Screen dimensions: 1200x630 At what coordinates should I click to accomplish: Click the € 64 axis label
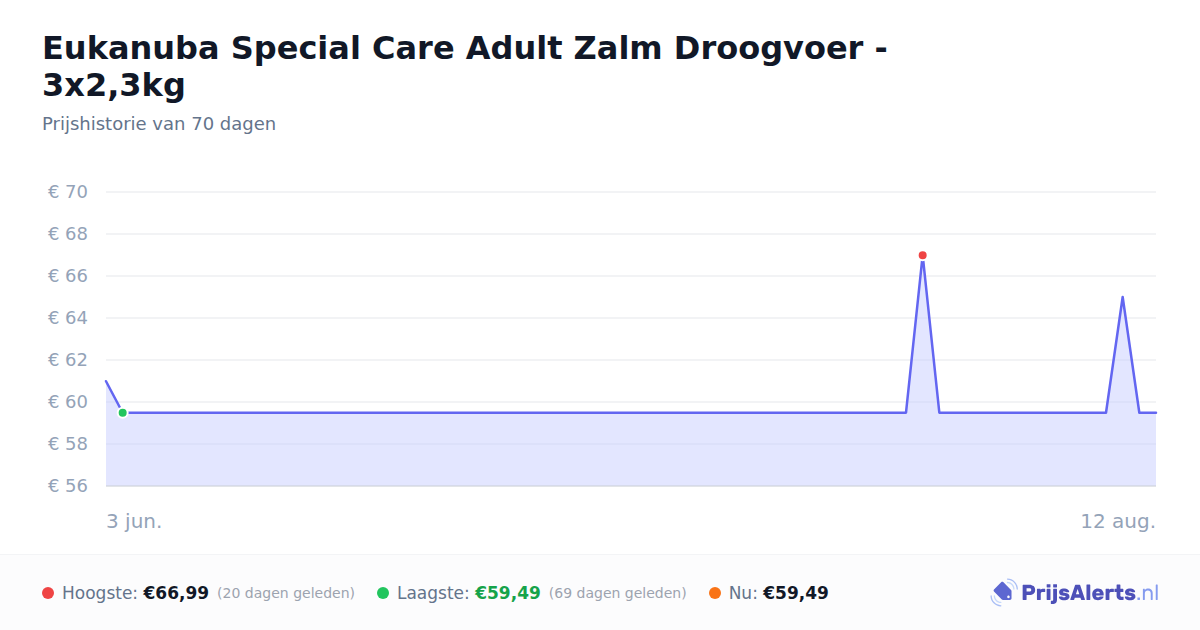pos(68,318)
